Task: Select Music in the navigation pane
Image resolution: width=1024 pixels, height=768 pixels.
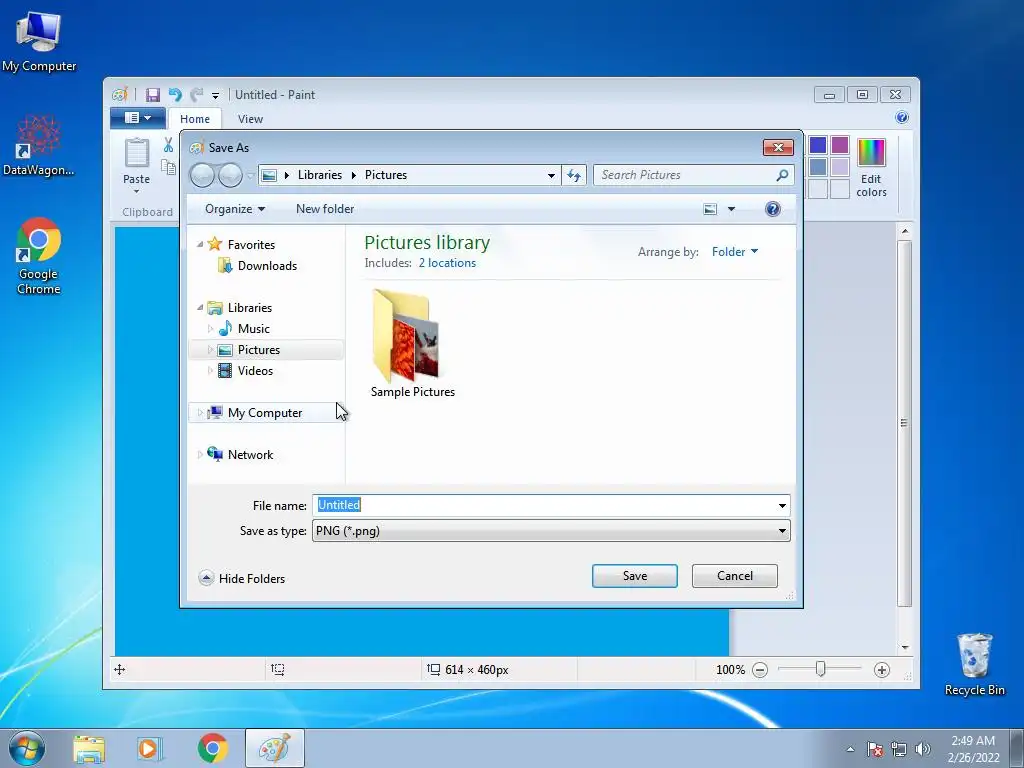Action: click(x=253, y=328)
